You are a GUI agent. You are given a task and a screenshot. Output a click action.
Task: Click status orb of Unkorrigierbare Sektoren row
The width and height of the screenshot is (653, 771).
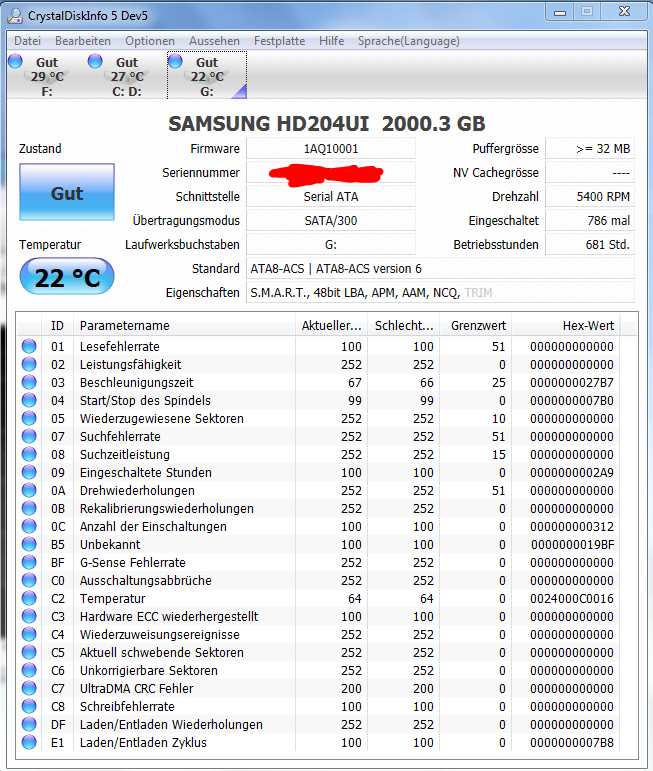[x=29, y=670]
